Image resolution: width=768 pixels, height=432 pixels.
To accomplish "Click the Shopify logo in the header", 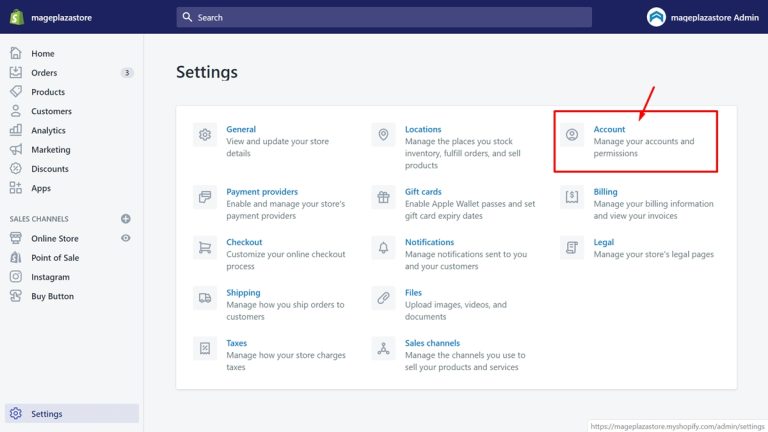I will coord(17,17).
